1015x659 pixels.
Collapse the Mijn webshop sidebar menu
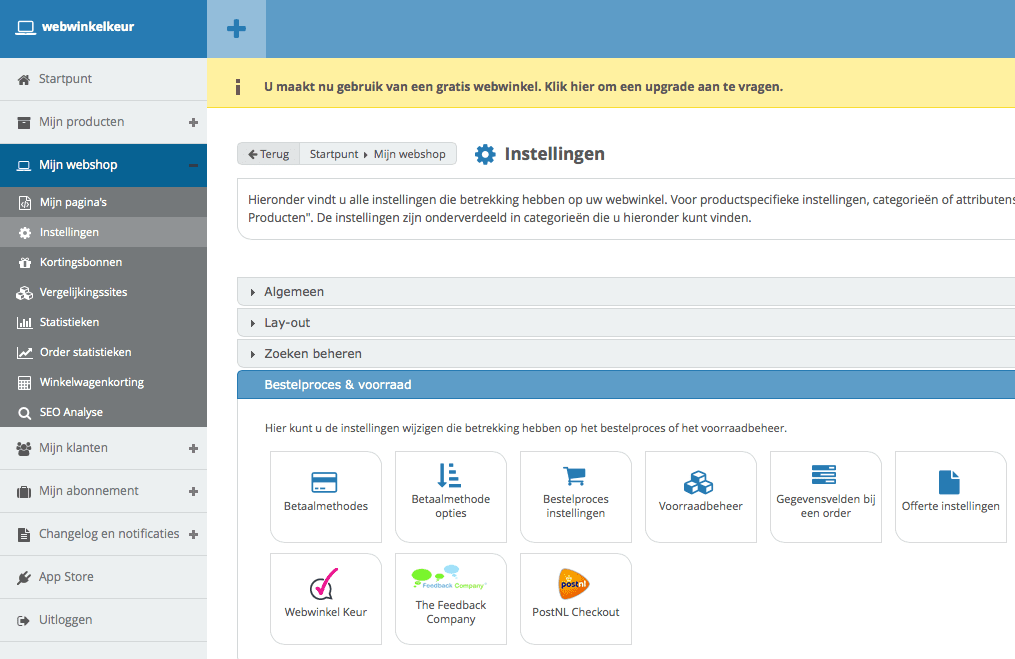193,165
